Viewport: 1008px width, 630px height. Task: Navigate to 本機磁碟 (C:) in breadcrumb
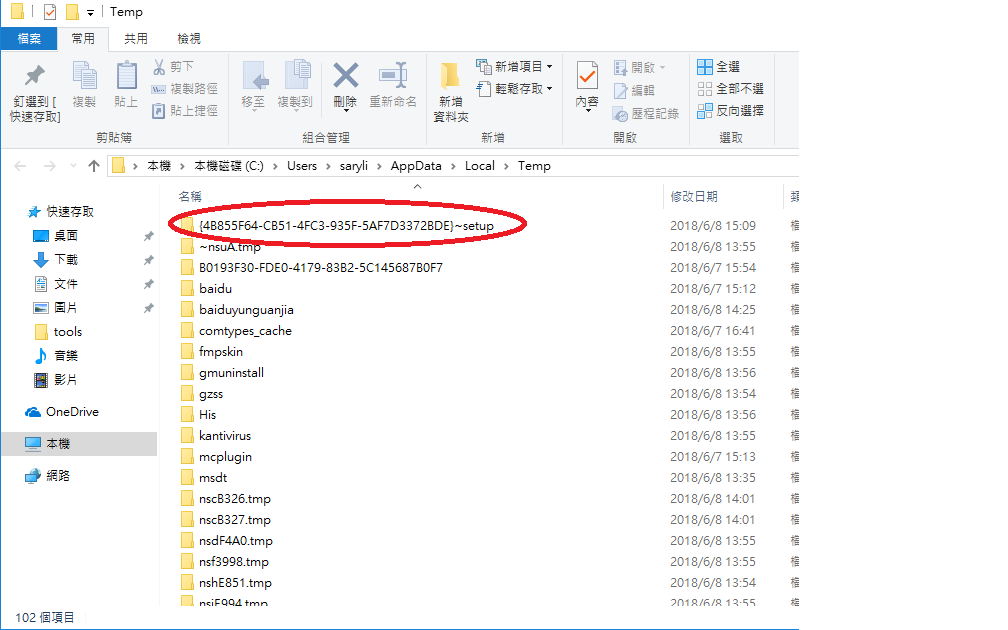(x=229, y=166)
